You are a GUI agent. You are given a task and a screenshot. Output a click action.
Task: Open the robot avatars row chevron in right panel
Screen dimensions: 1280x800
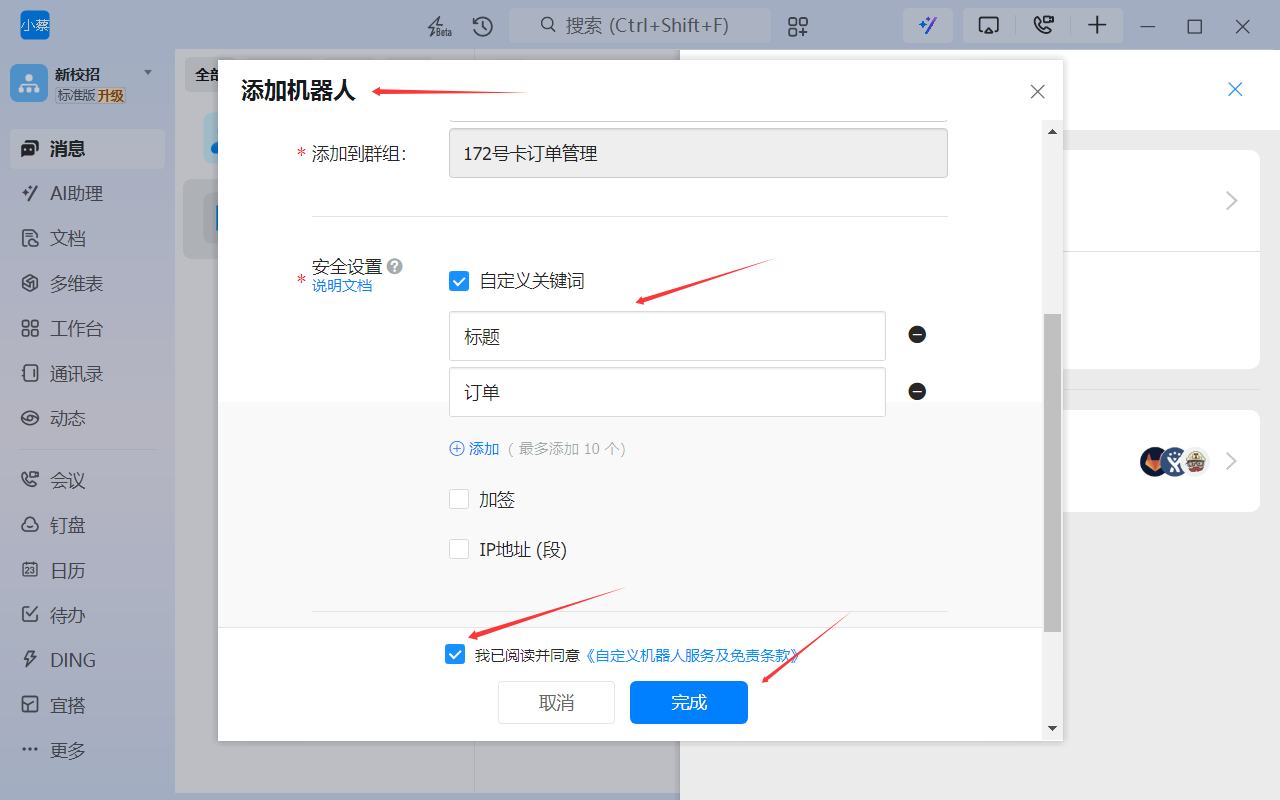tap(1232, 461)
